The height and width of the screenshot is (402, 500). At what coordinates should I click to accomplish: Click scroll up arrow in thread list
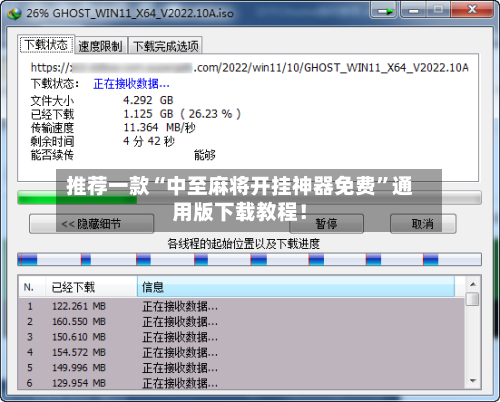(473, 284)
